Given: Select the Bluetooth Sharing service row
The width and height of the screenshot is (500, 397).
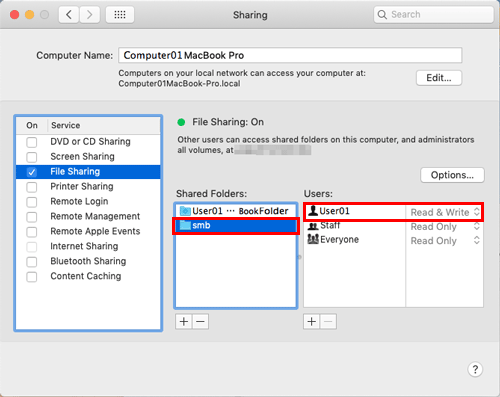Looking at the screenshot, I should (88, 261).
